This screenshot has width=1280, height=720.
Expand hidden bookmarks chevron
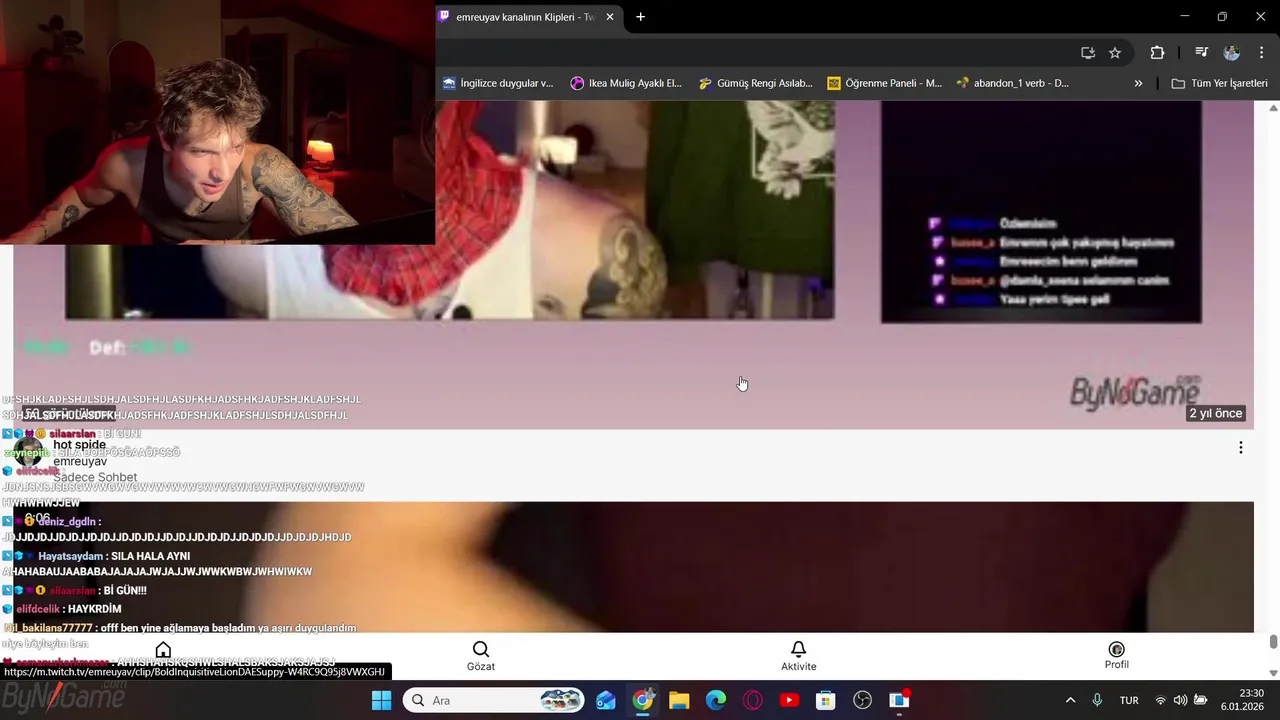1138,83
